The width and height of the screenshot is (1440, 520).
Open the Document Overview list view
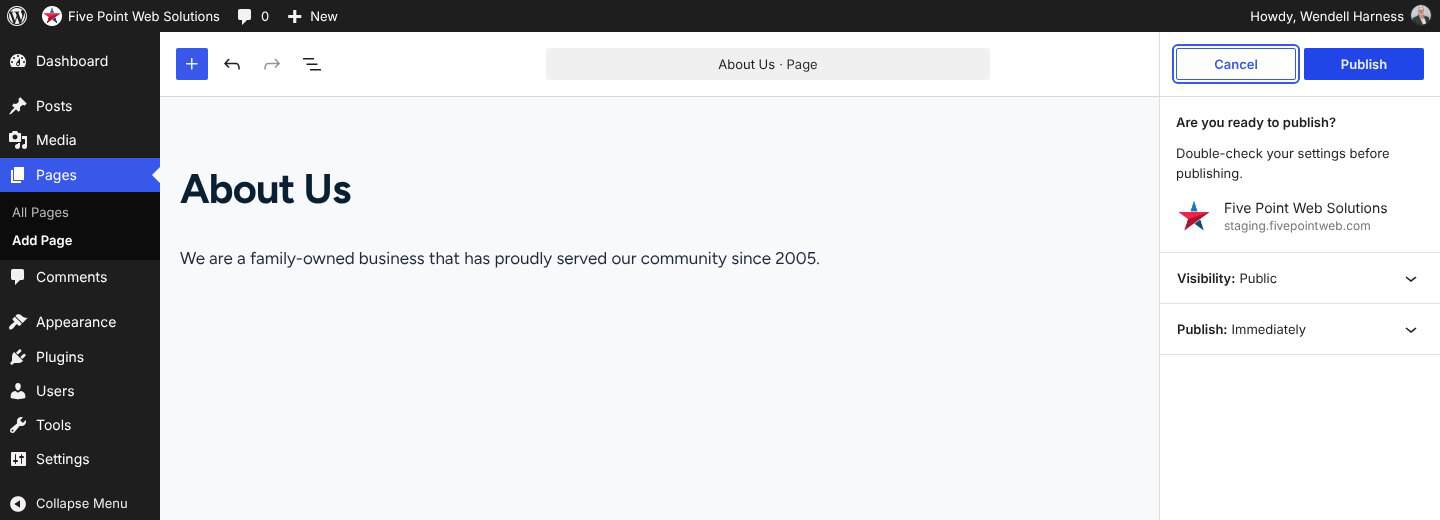point(312,64)
